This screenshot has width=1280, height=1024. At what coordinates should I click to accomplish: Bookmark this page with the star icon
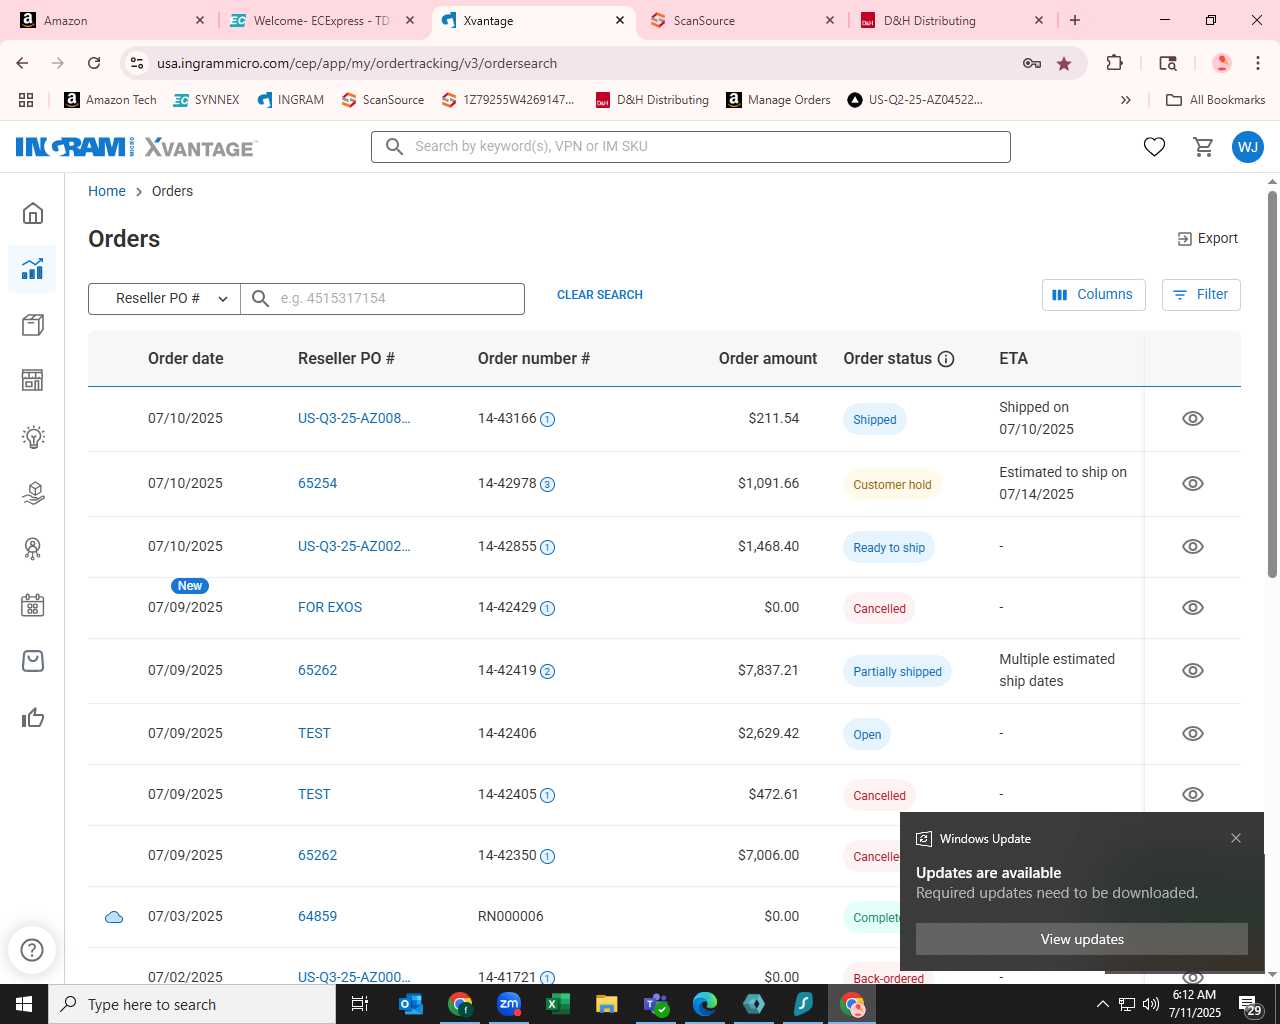(x=1064, y=63)
